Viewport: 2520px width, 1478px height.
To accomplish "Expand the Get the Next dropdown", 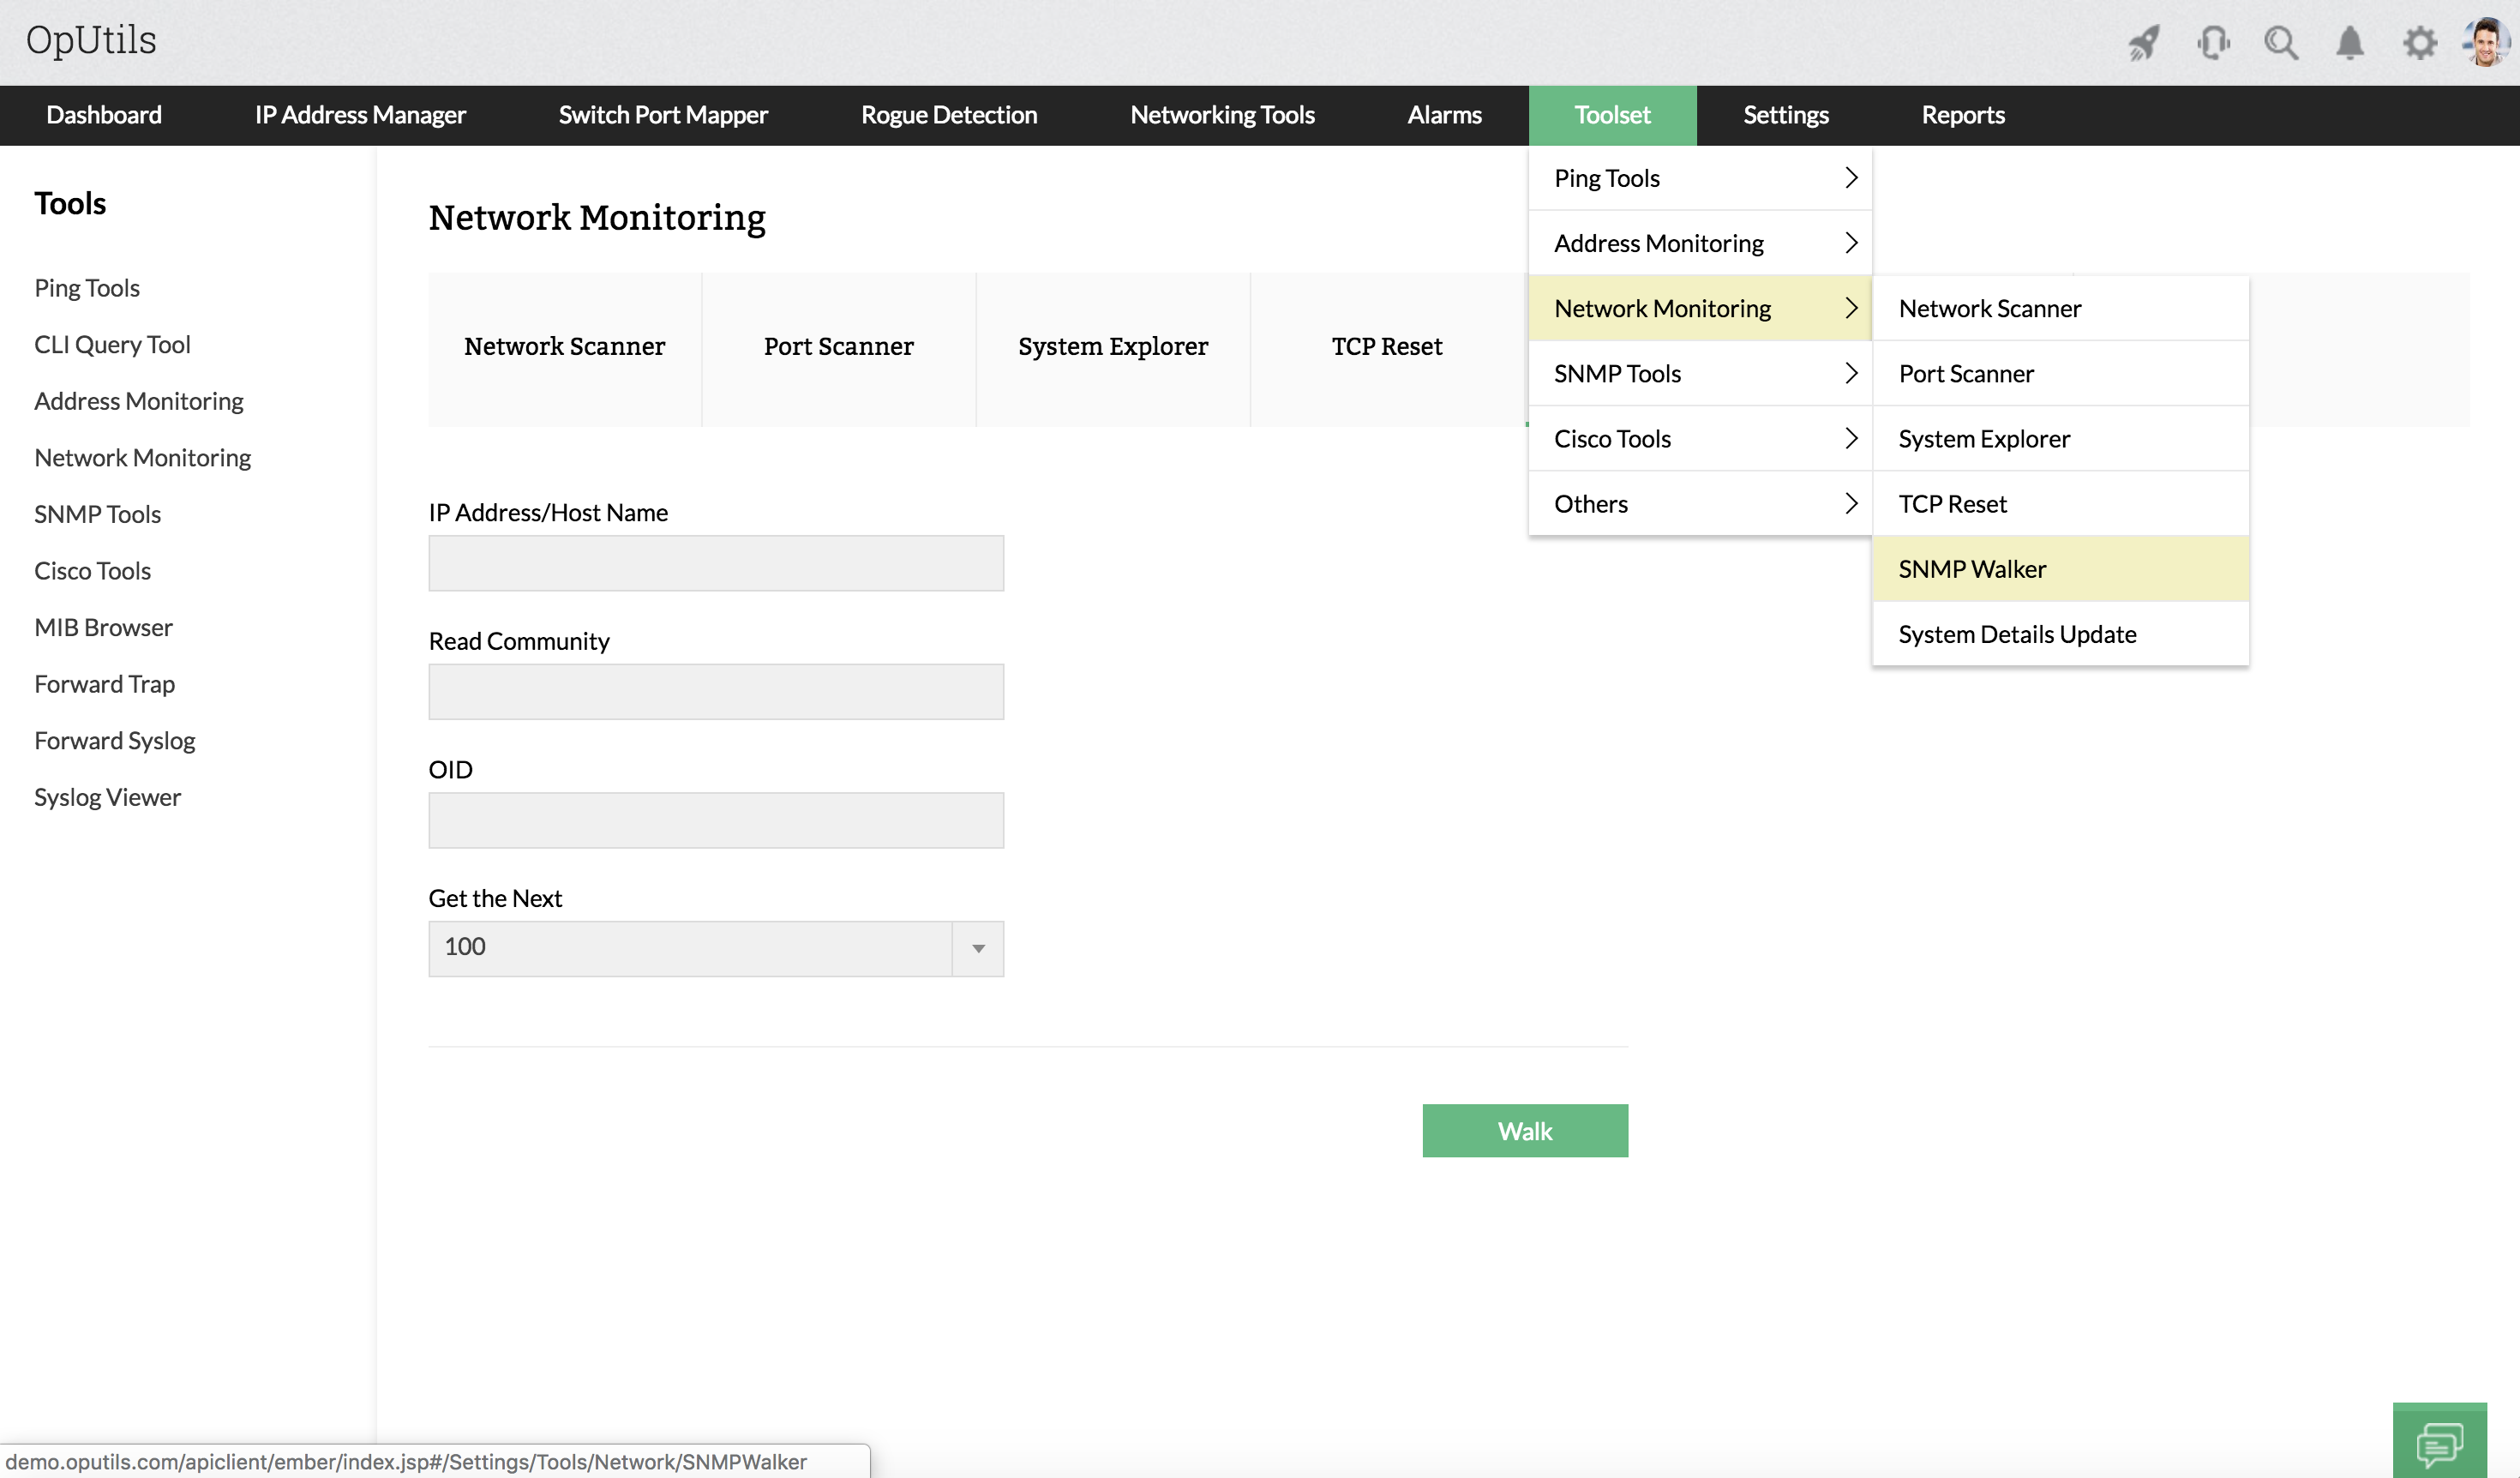I will click(978, 948).
